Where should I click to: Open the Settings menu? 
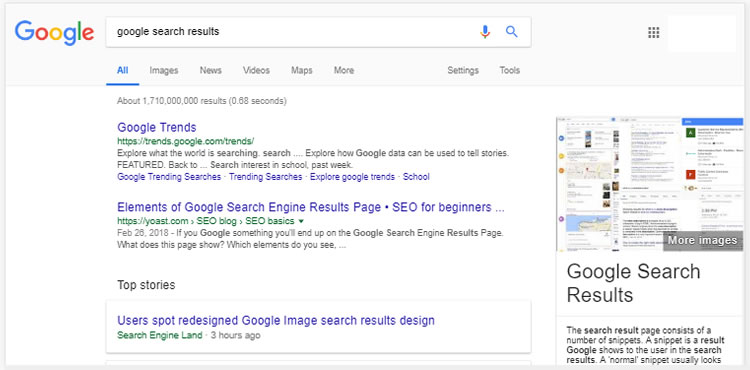463,70
